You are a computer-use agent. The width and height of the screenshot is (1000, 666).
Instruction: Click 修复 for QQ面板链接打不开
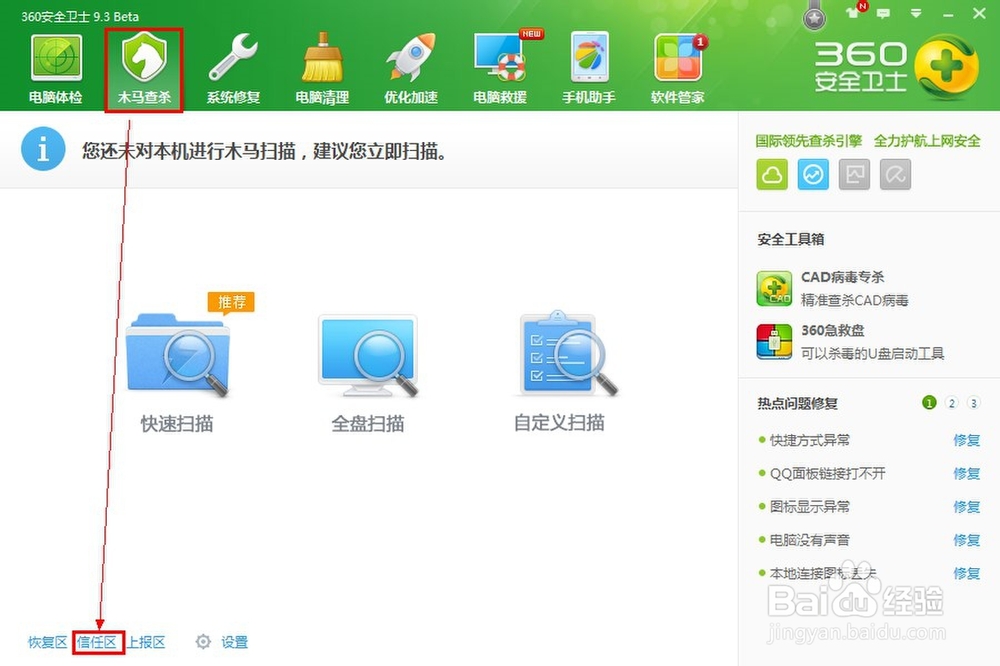click(966, 473)
